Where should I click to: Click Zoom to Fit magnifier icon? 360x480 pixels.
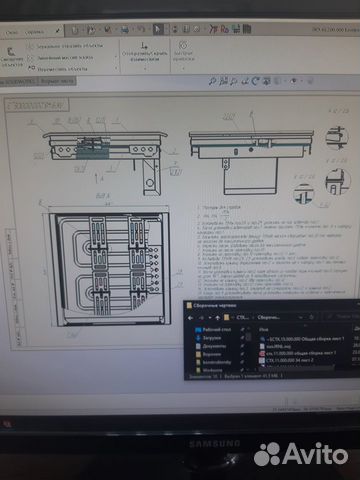click(x=212, y=81)
